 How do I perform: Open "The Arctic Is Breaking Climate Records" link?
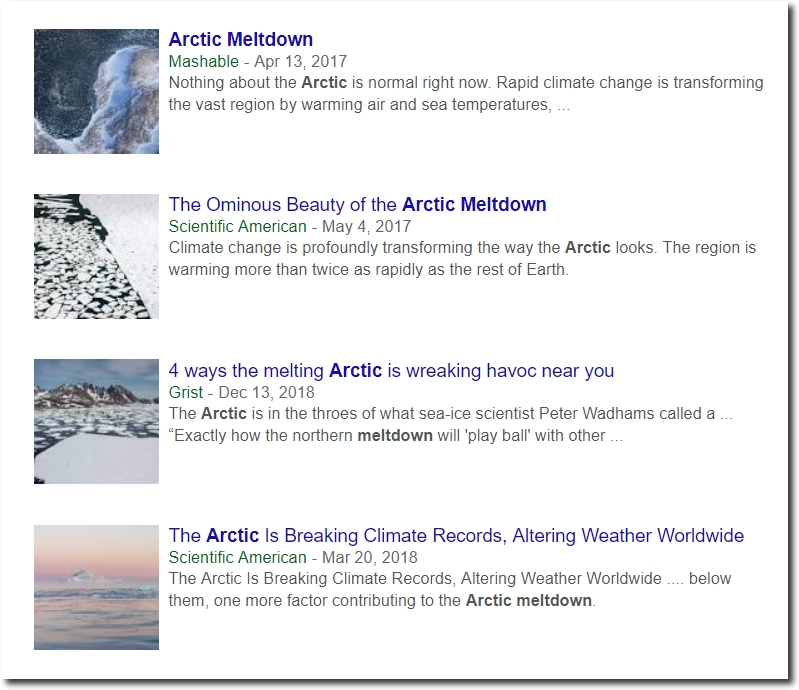click(456, 536)
